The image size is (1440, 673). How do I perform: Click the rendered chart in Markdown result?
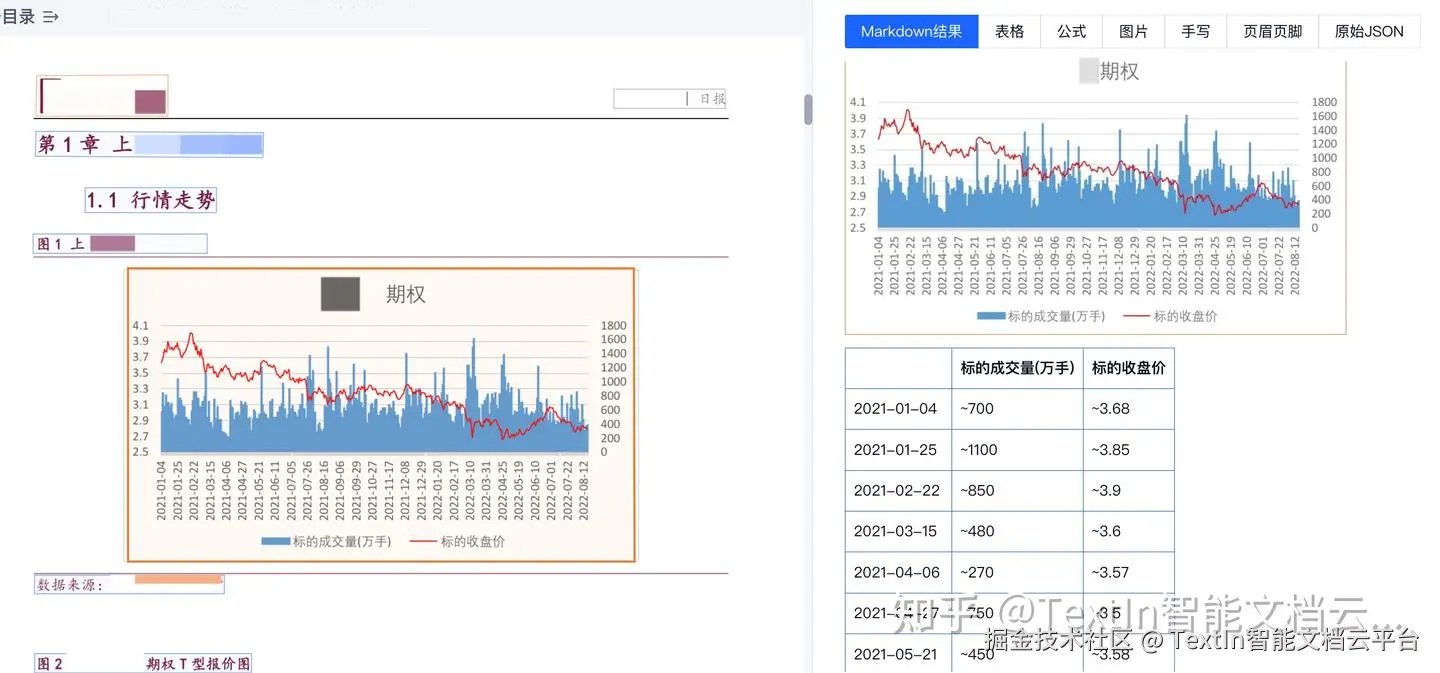(x=1095, y=197)
